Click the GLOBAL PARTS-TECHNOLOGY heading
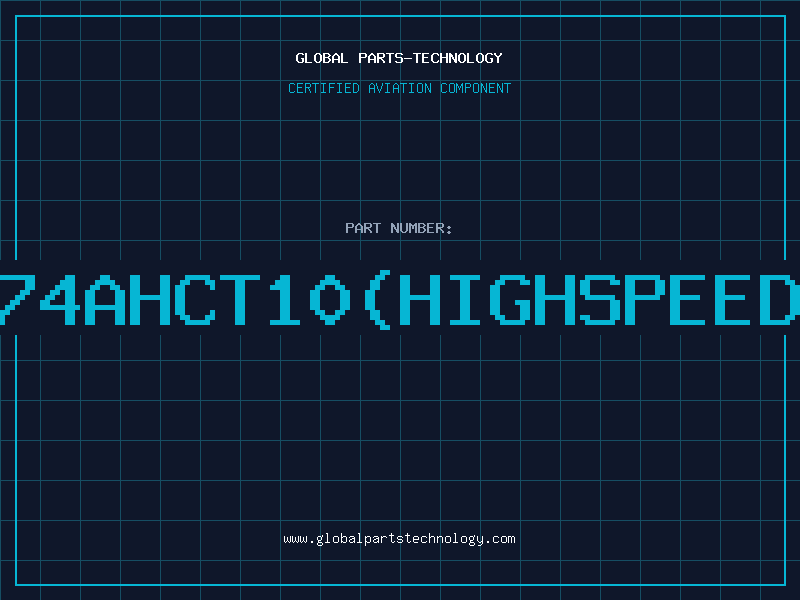 [399, 58]
